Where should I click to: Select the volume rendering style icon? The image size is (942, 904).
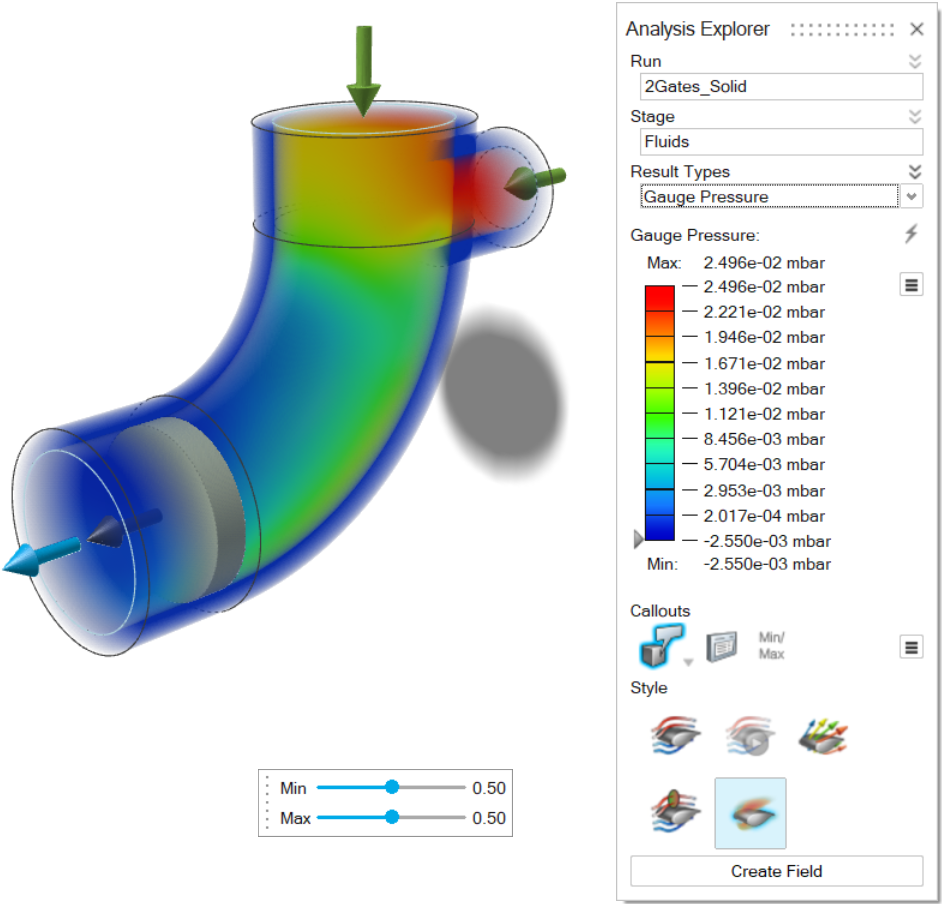[x=750, y=813]
